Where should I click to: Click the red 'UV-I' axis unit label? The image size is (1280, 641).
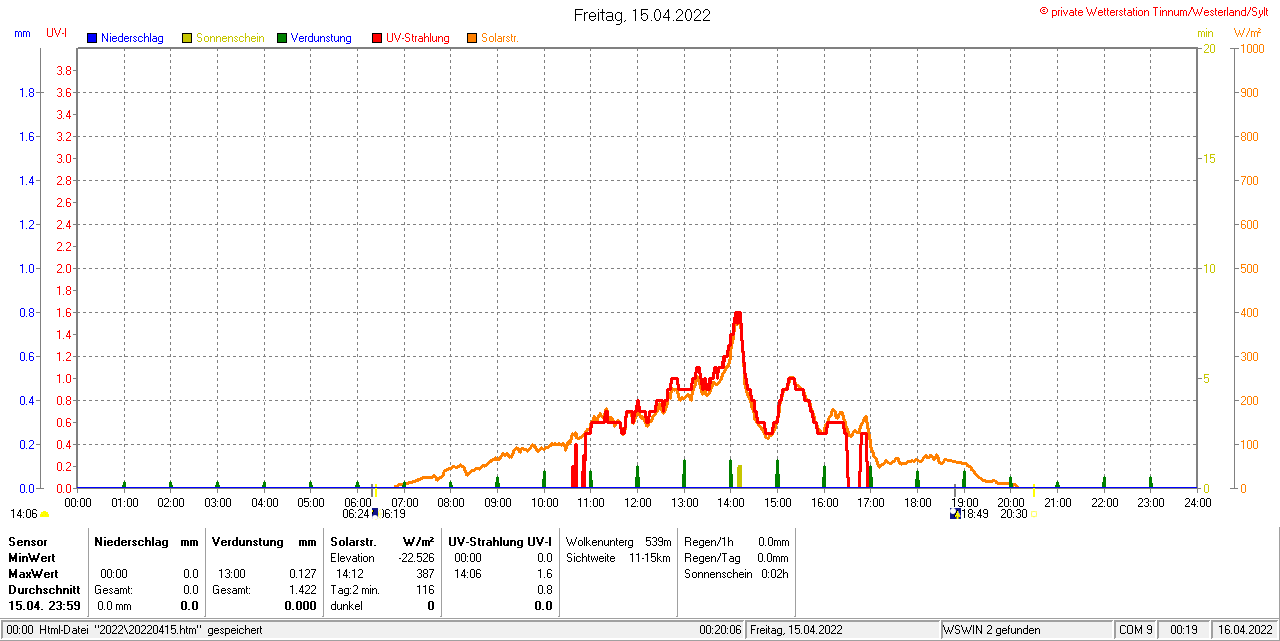tap(58, 33)
